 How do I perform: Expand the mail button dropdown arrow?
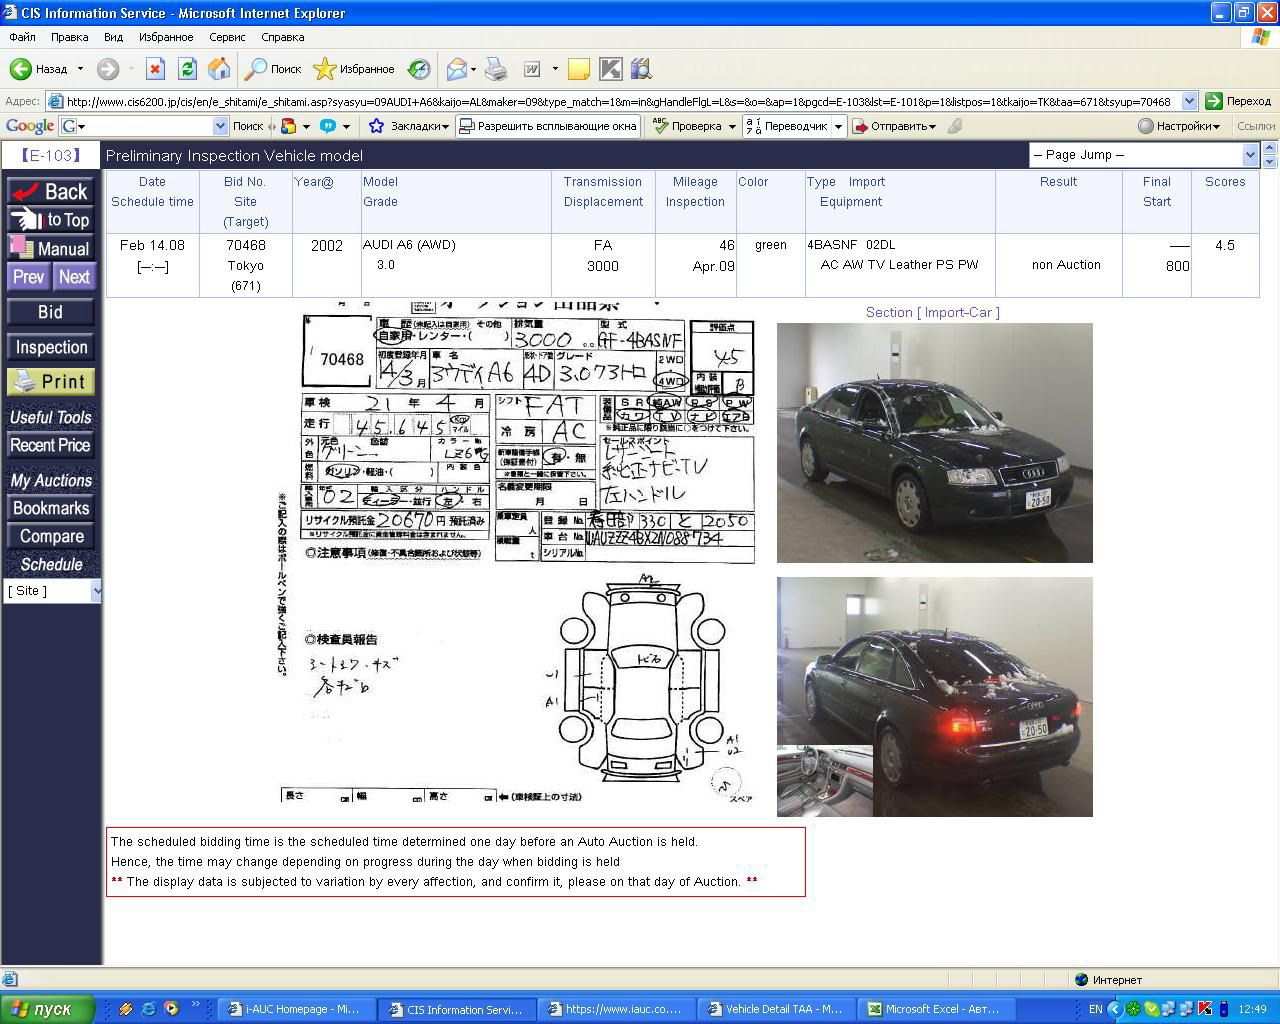(x=473, y=69)
